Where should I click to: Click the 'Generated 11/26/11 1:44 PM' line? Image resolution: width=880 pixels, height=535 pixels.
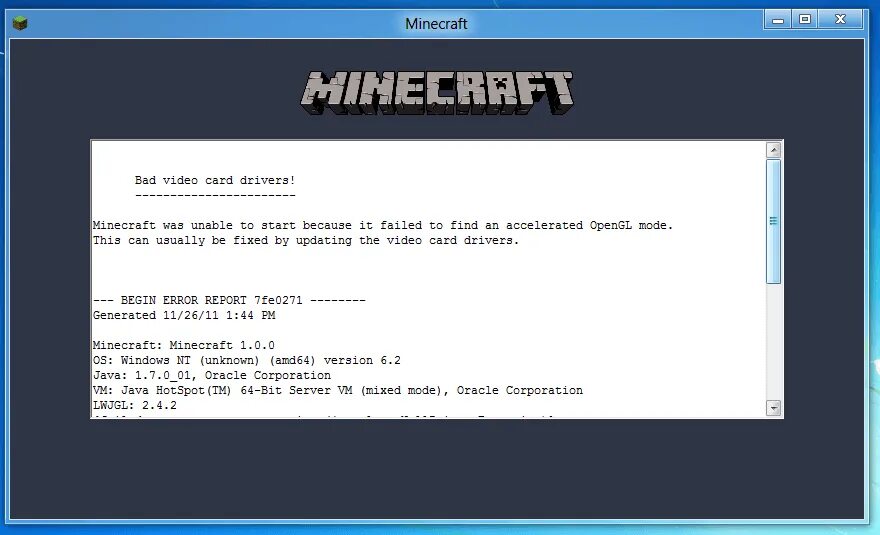tap(184, 315)
